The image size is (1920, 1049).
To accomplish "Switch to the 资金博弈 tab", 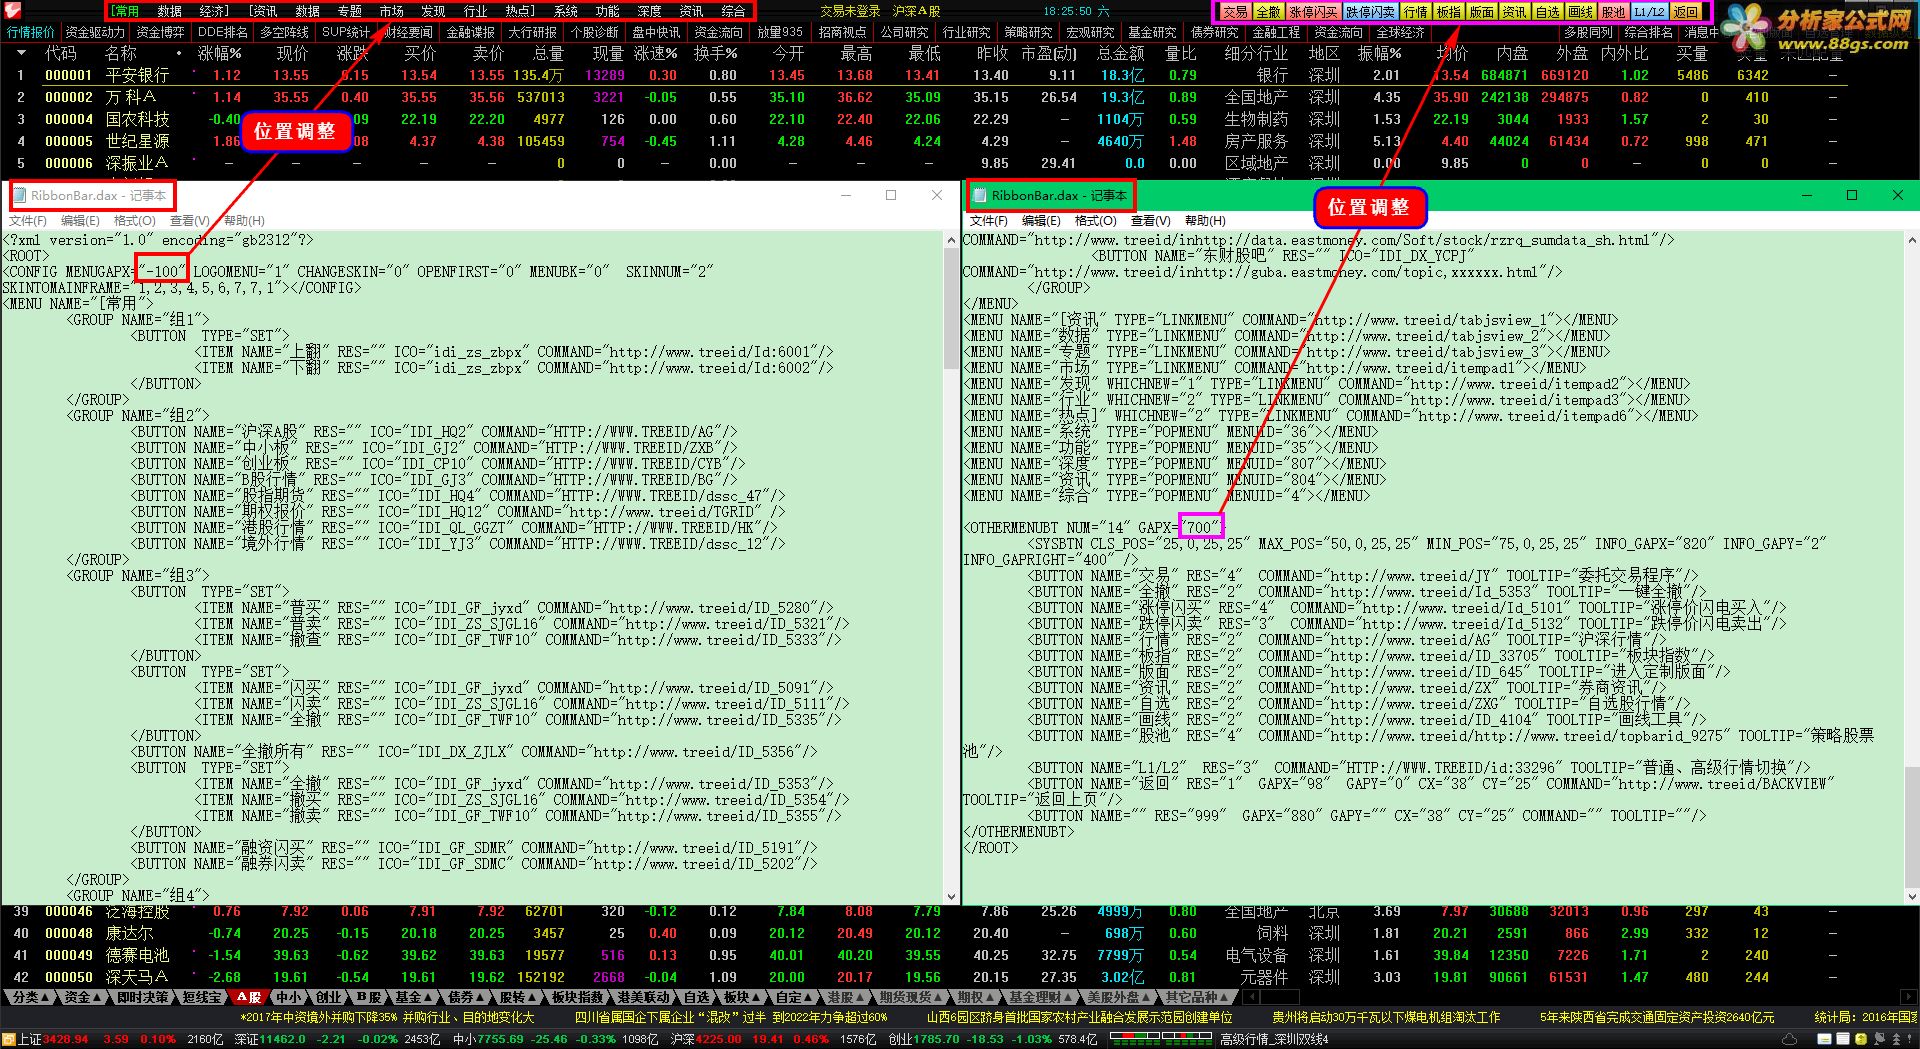I will point(160,32).
